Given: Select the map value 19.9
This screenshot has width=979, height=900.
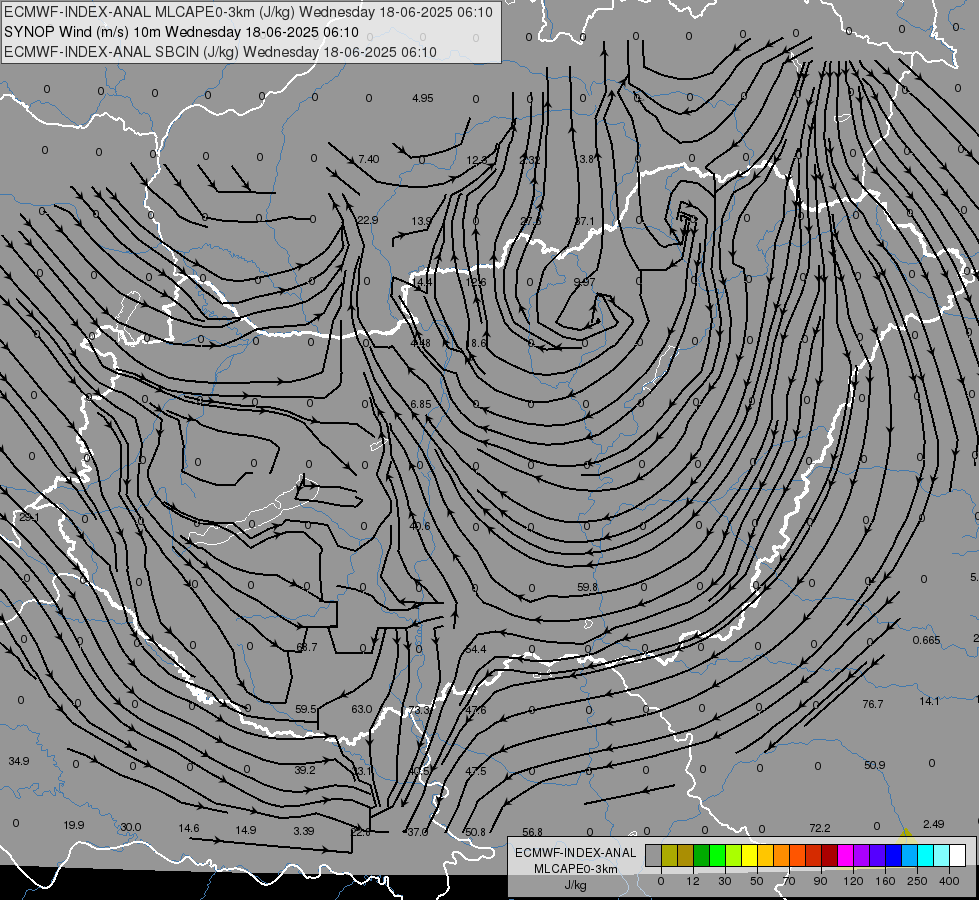Looking at the screenshot, I should coord(74,825).
